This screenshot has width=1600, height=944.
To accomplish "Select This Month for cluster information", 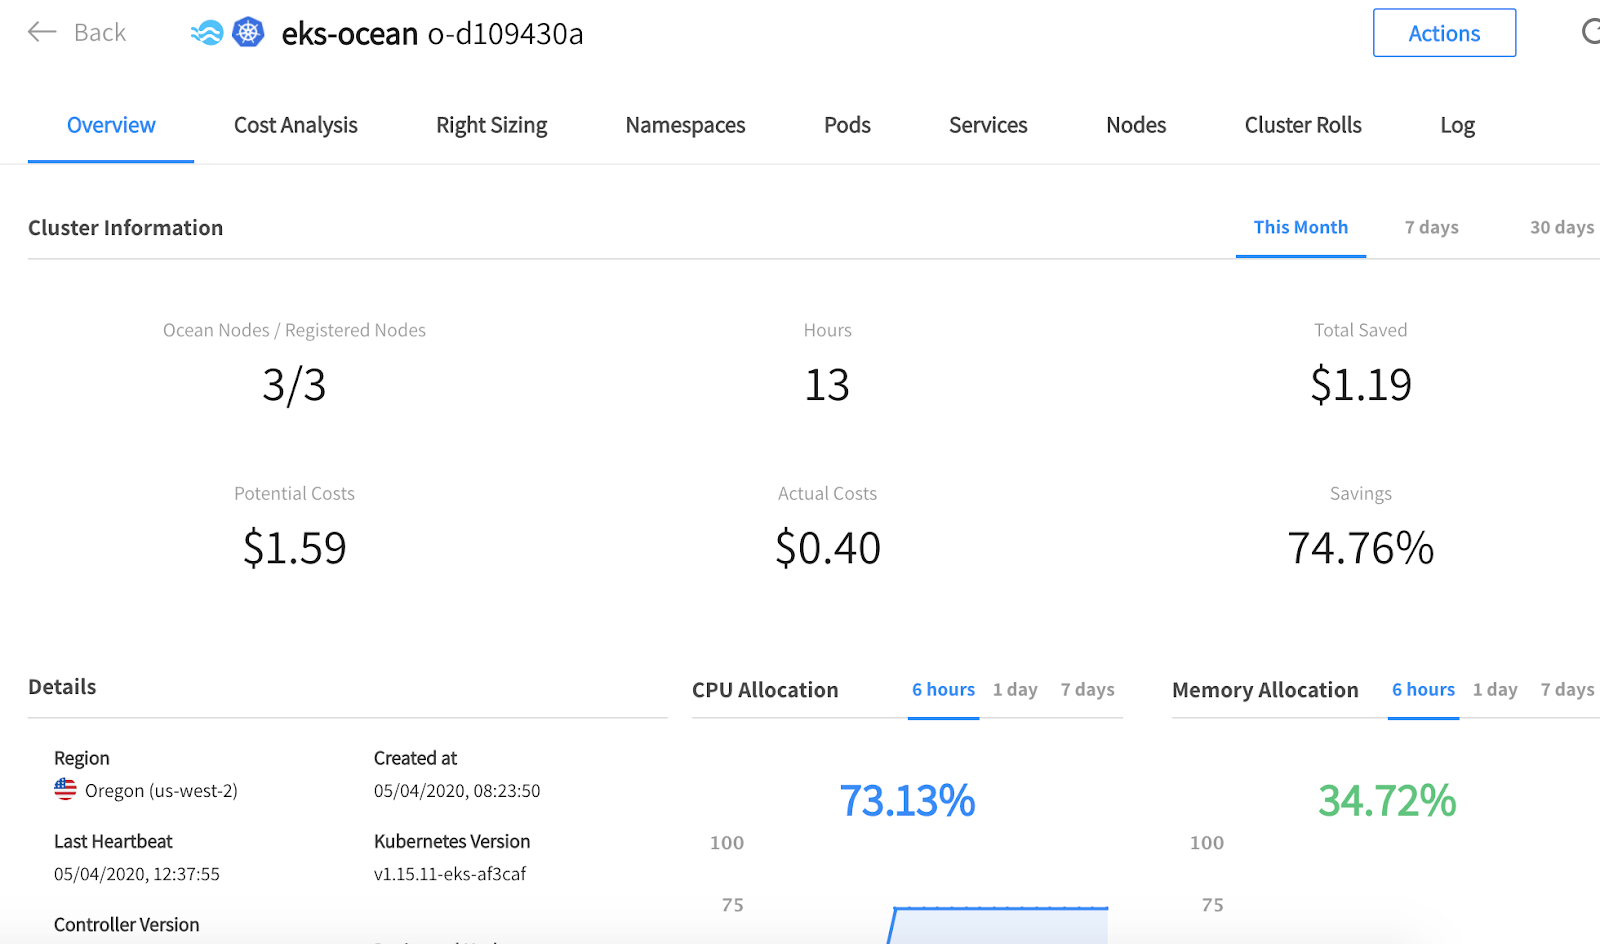I will pos(1301,227).
